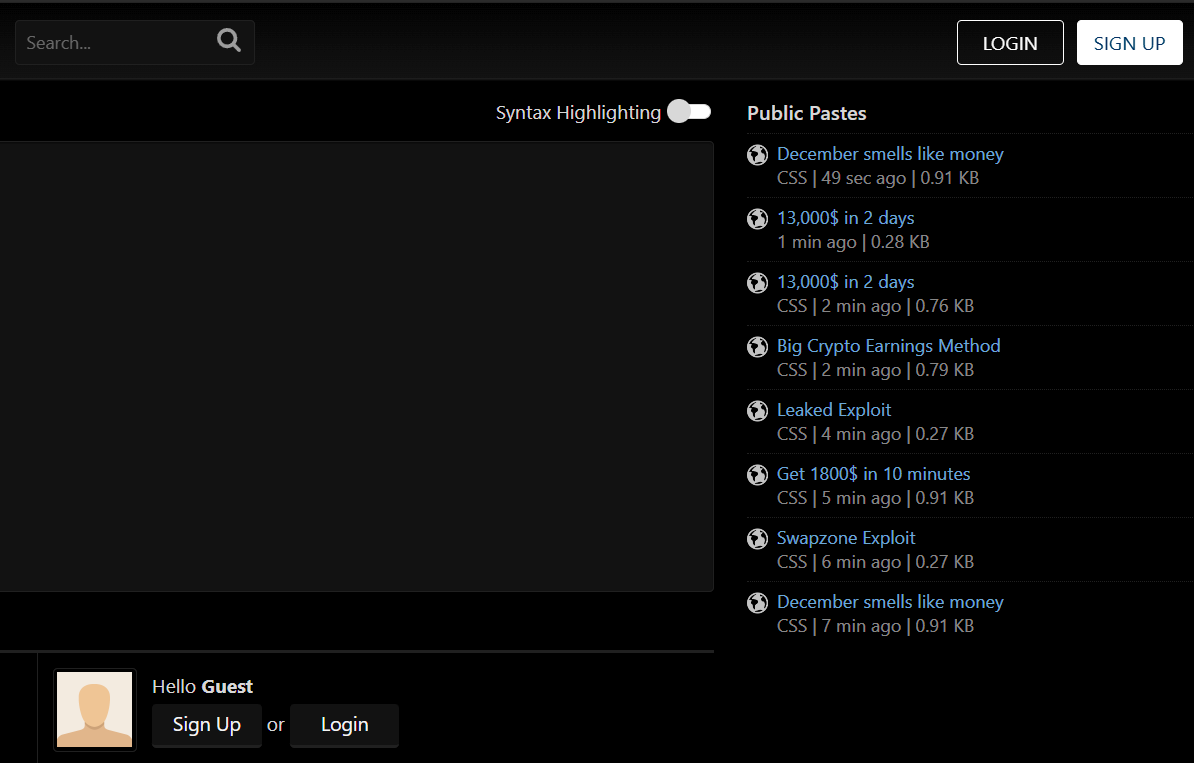Click globe icon beside Get 1800$ in 10 minutes
1194x763 pixels.
click(x=758, y=475)
